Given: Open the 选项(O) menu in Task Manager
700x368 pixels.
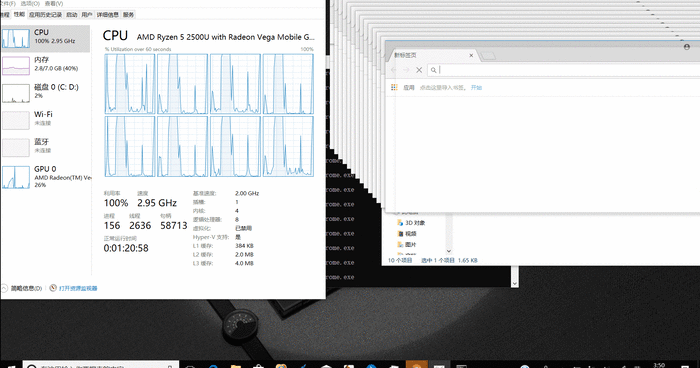Looking at the screenshot, I should [x=30, y=4].
